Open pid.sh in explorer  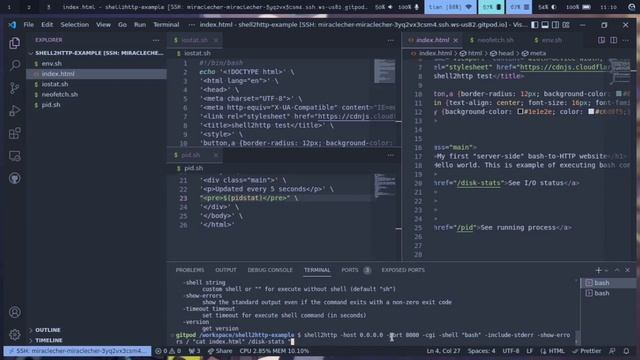[x=51, y=105]
